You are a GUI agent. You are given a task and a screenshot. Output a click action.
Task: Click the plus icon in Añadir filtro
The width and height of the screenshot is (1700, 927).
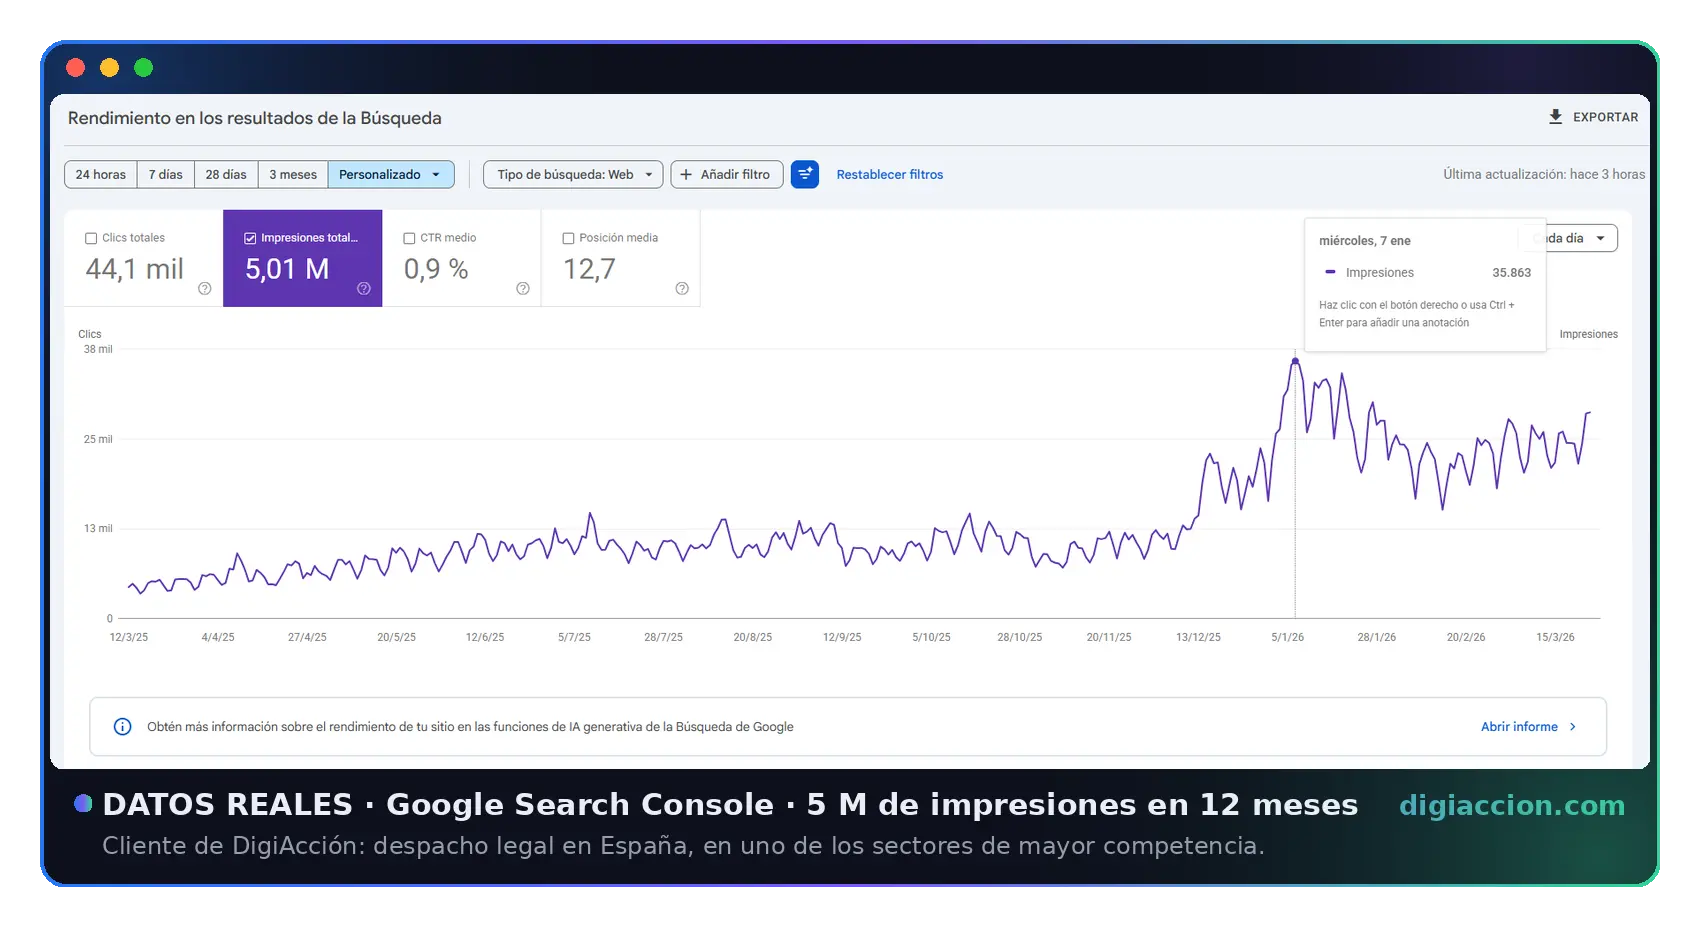click(x=686, y=174)
